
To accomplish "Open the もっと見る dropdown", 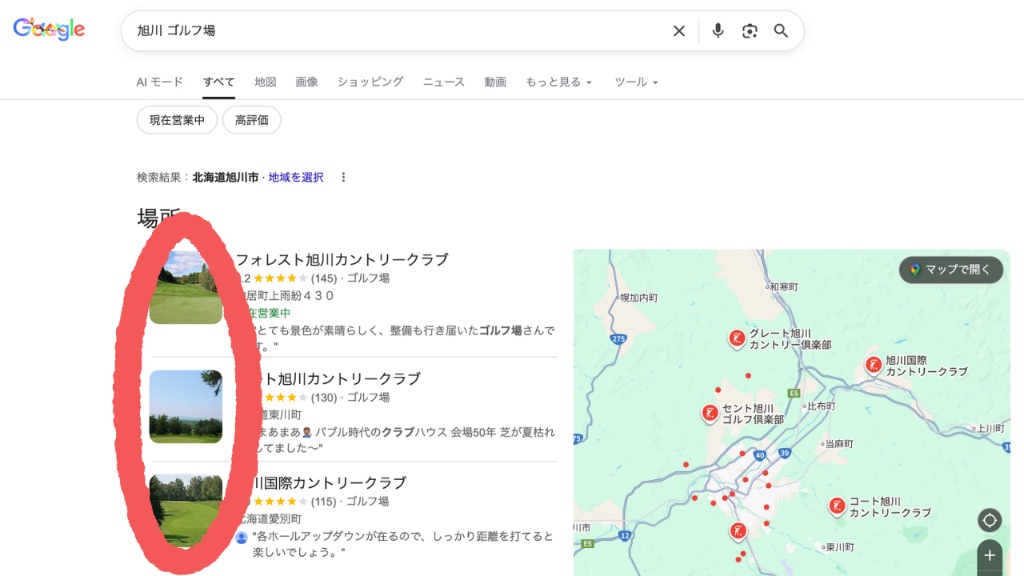I will pyautogui.click(x=553, y=82).
